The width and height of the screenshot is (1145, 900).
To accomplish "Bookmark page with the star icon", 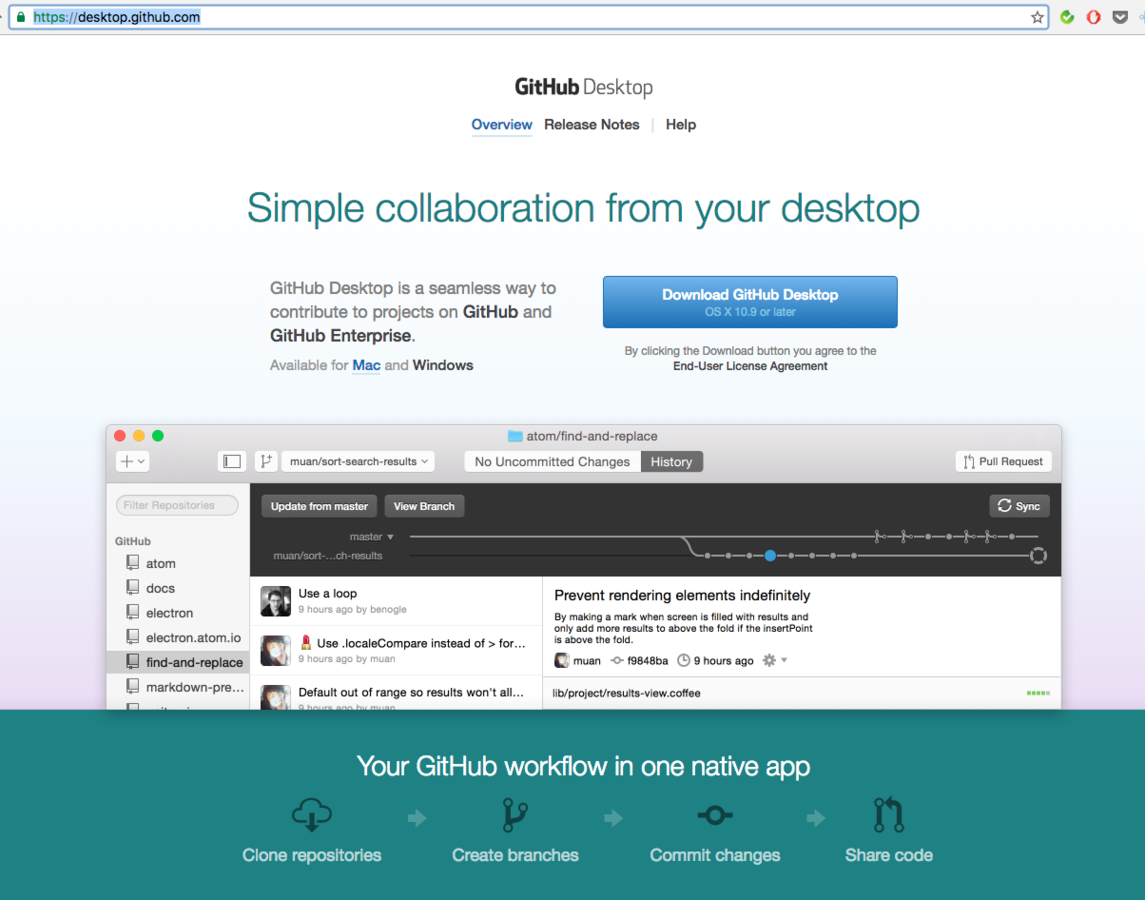I will tap(1037, 18).
